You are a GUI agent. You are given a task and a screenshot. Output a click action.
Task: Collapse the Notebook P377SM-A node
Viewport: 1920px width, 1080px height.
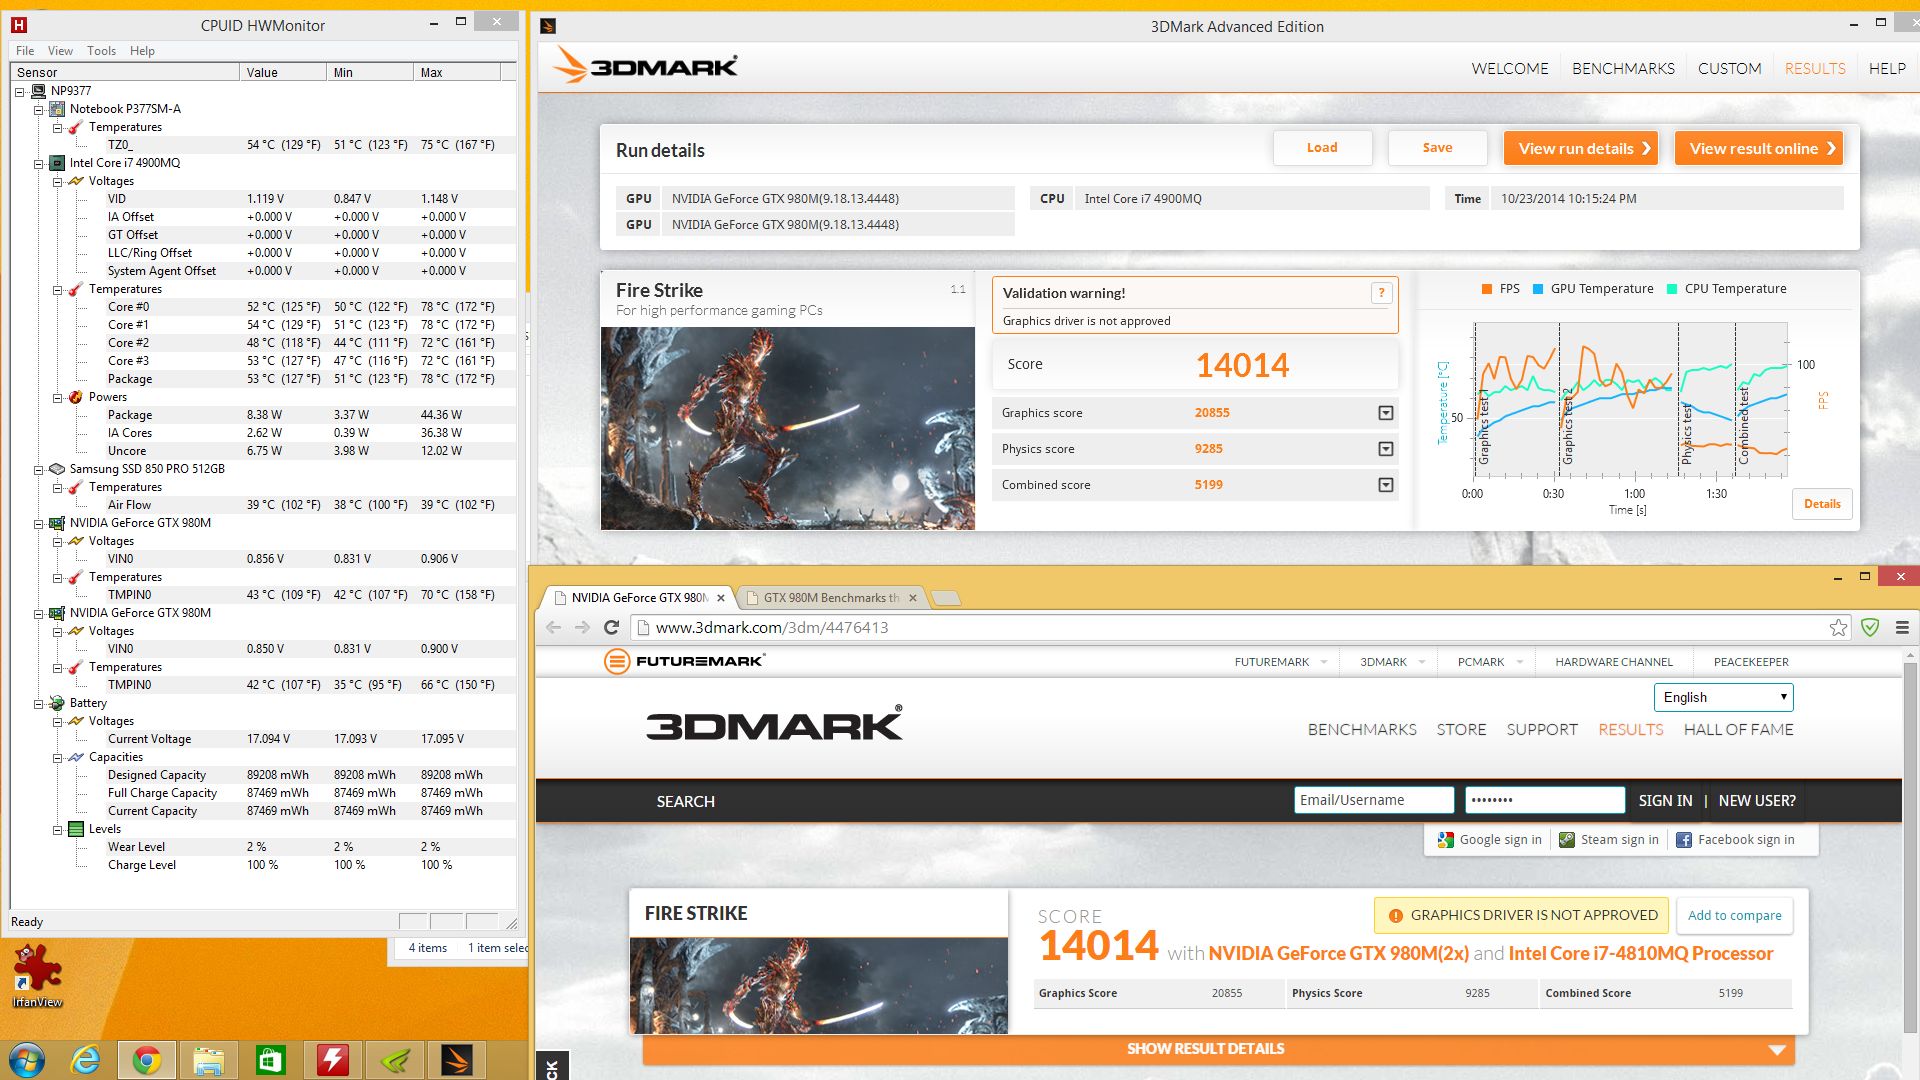click(x=38, y=109)
